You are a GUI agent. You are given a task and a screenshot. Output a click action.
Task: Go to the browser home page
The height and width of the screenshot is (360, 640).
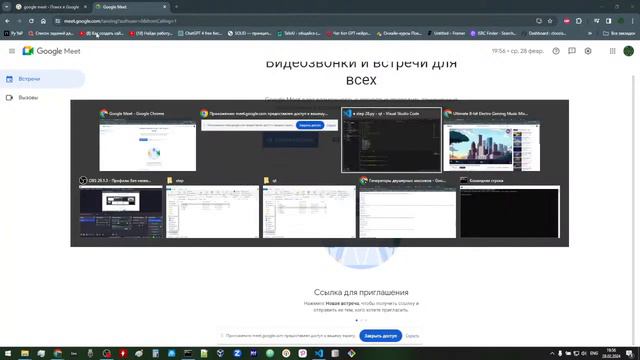(x=43, y=21)
